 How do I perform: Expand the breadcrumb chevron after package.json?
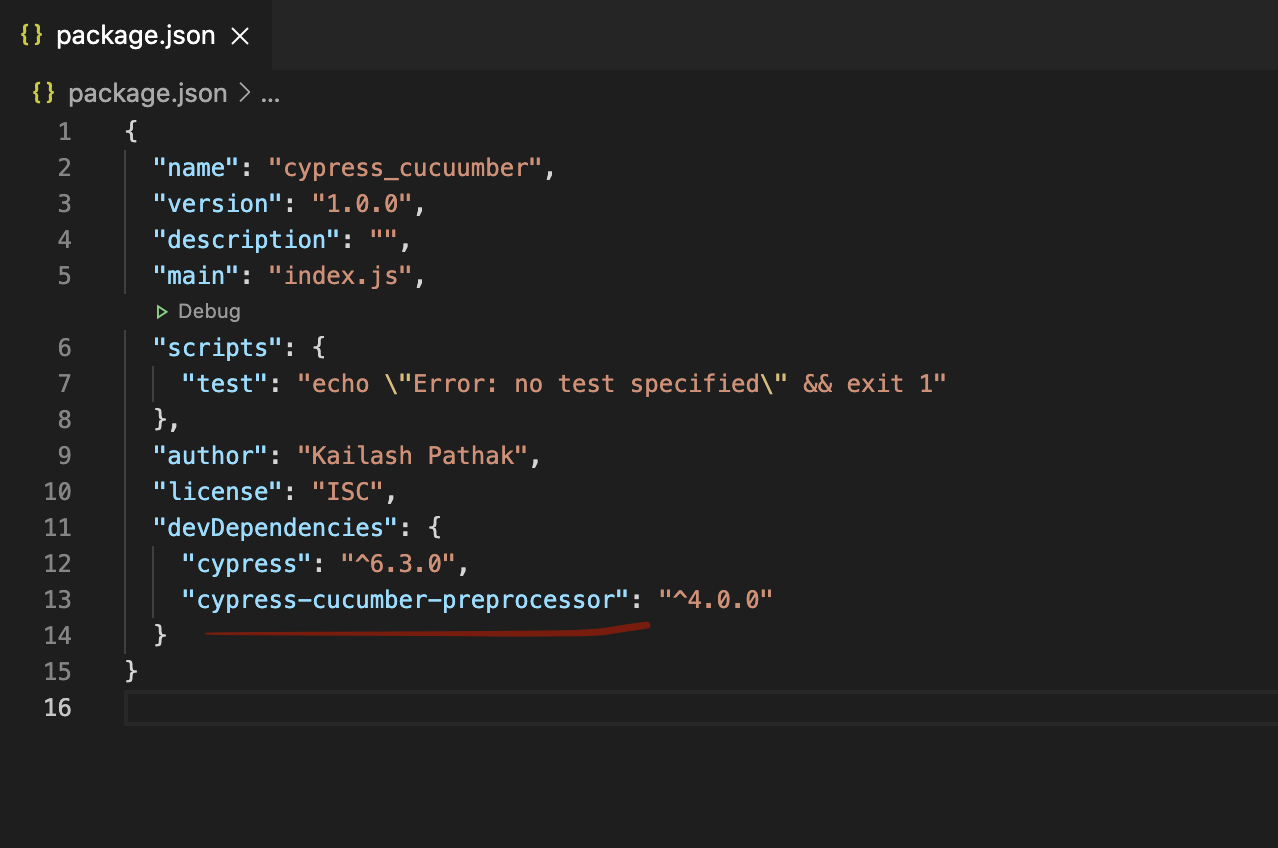245,94
